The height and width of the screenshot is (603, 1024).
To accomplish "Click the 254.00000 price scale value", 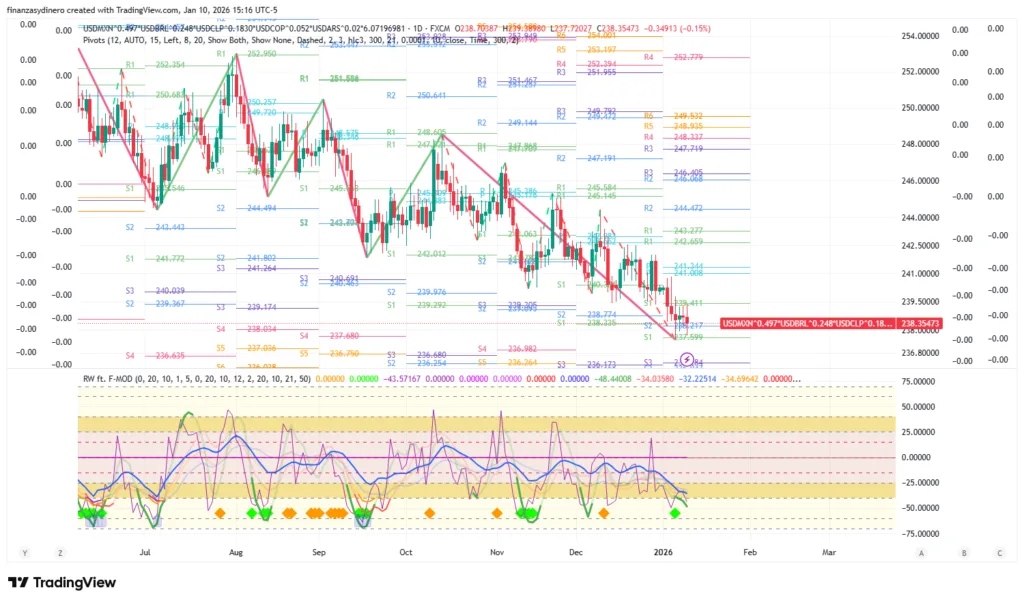I will coord(923,36).
